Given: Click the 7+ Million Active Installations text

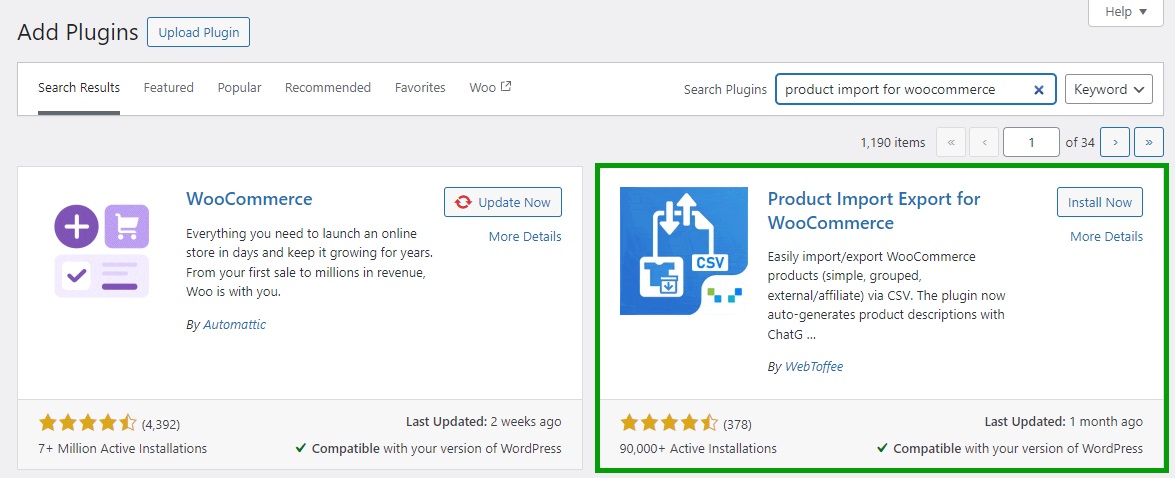Looking at the screenshot, I should (x=123, y=449).
